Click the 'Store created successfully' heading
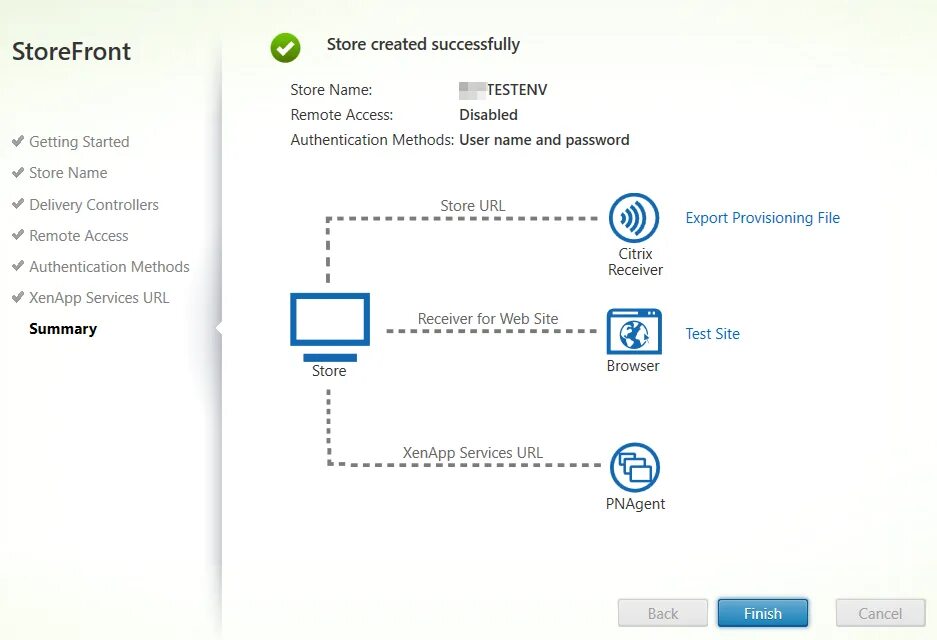Screen dimensions: 937x640 tap(423, 45)
